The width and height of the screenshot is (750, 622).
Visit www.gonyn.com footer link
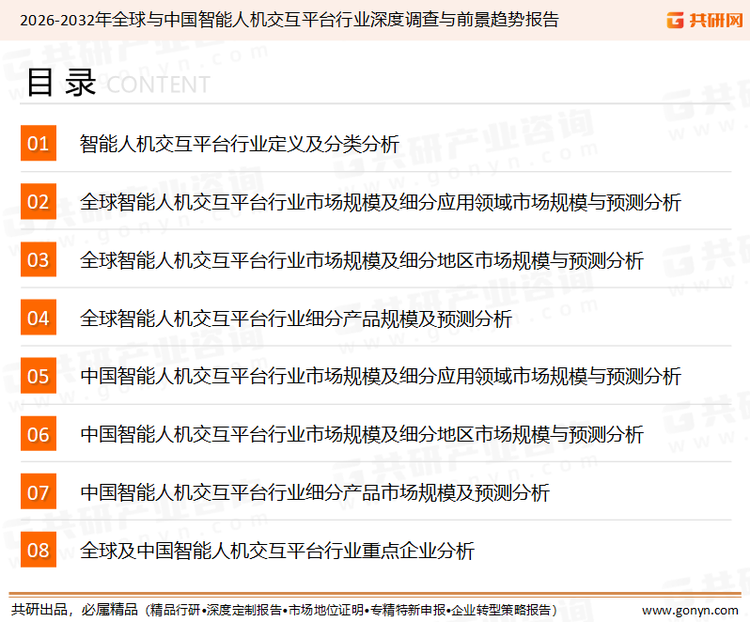690,611
